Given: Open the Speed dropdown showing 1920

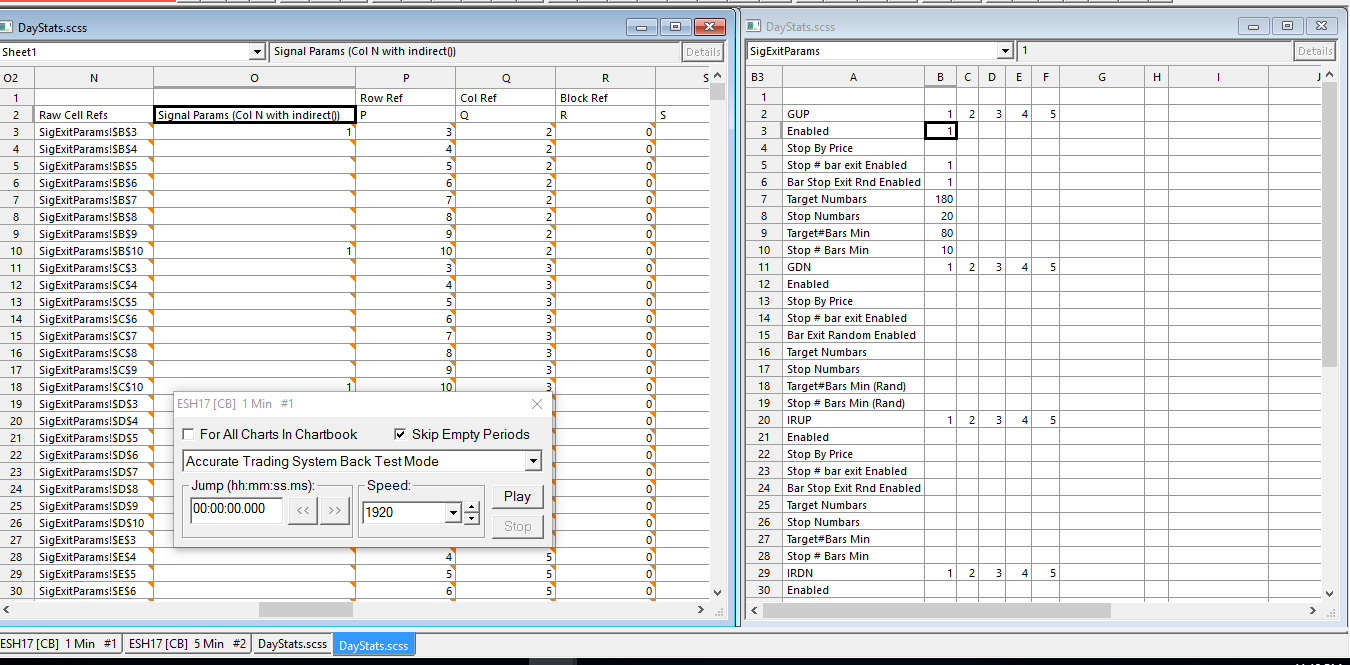Looking at the screenshot, I should click(453, 512).
